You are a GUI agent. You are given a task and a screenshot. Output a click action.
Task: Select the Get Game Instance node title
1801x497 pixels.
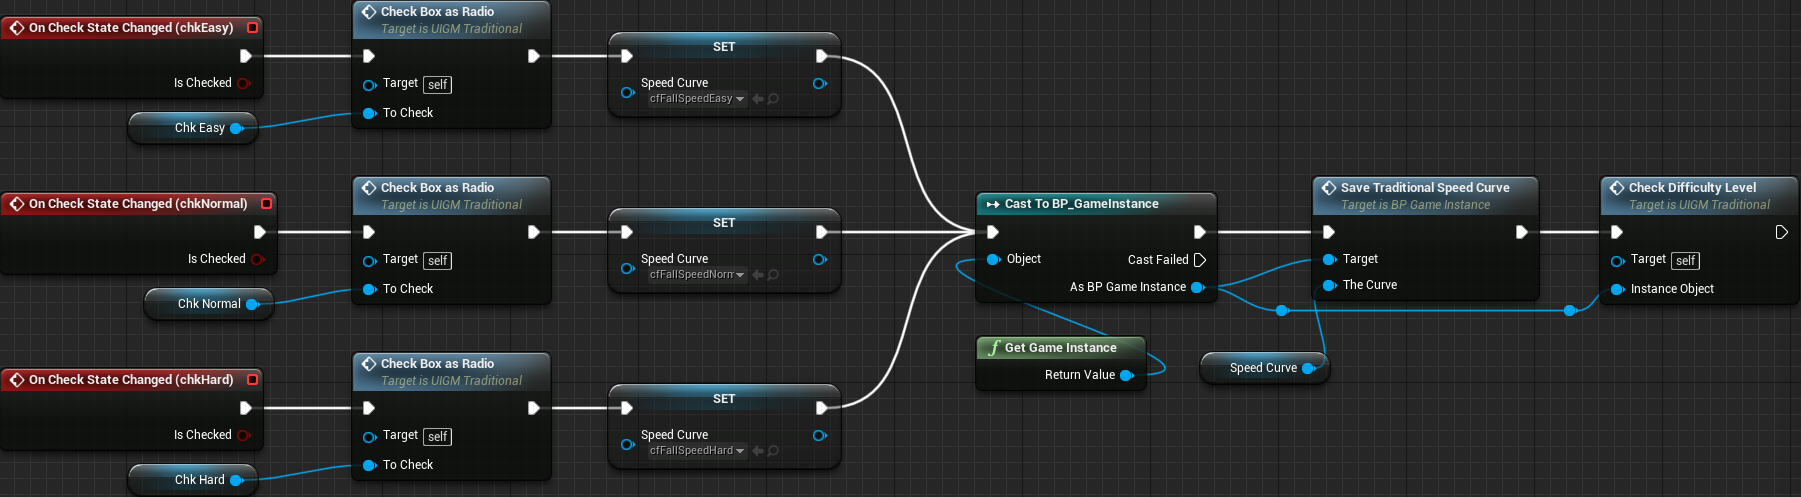1060,348
